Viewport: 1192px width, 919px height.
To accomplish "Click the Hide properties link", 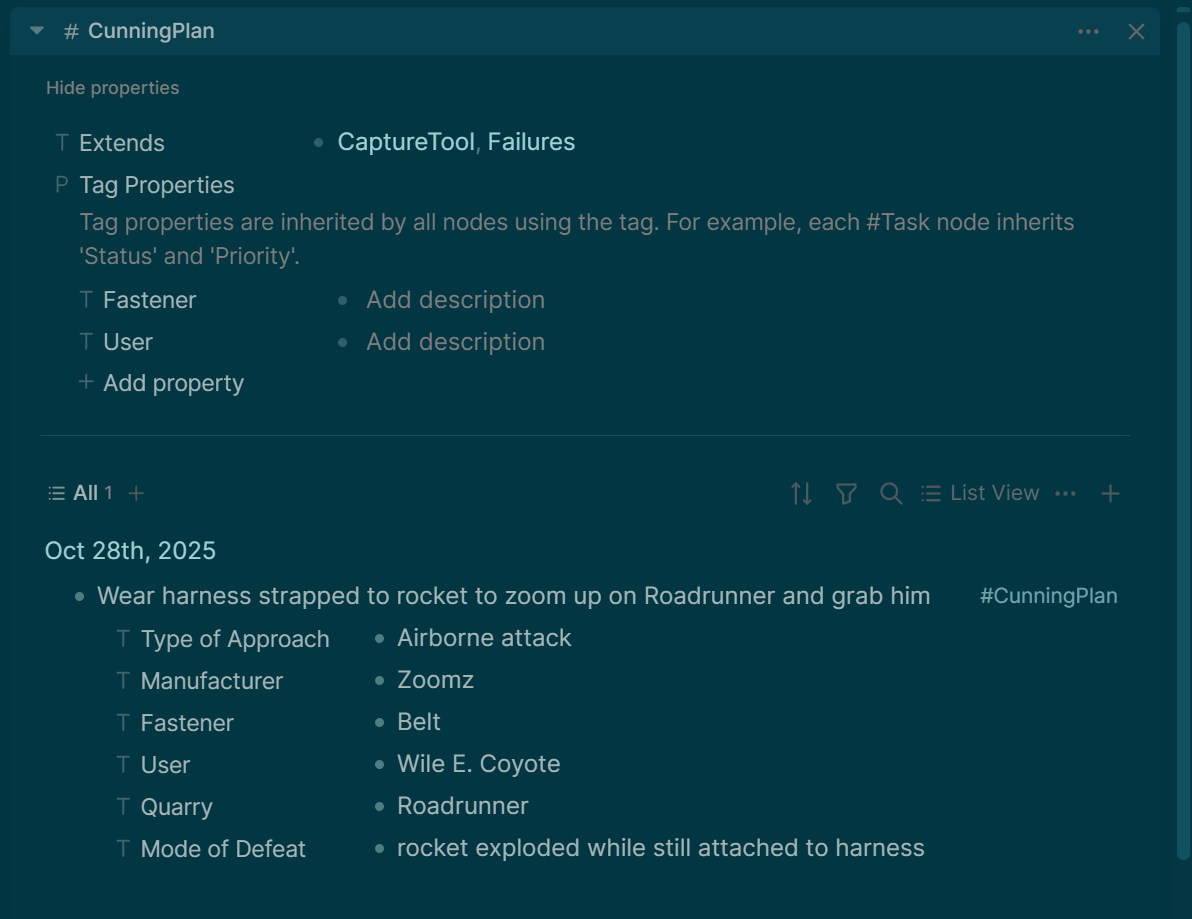I will click(112, 88).
